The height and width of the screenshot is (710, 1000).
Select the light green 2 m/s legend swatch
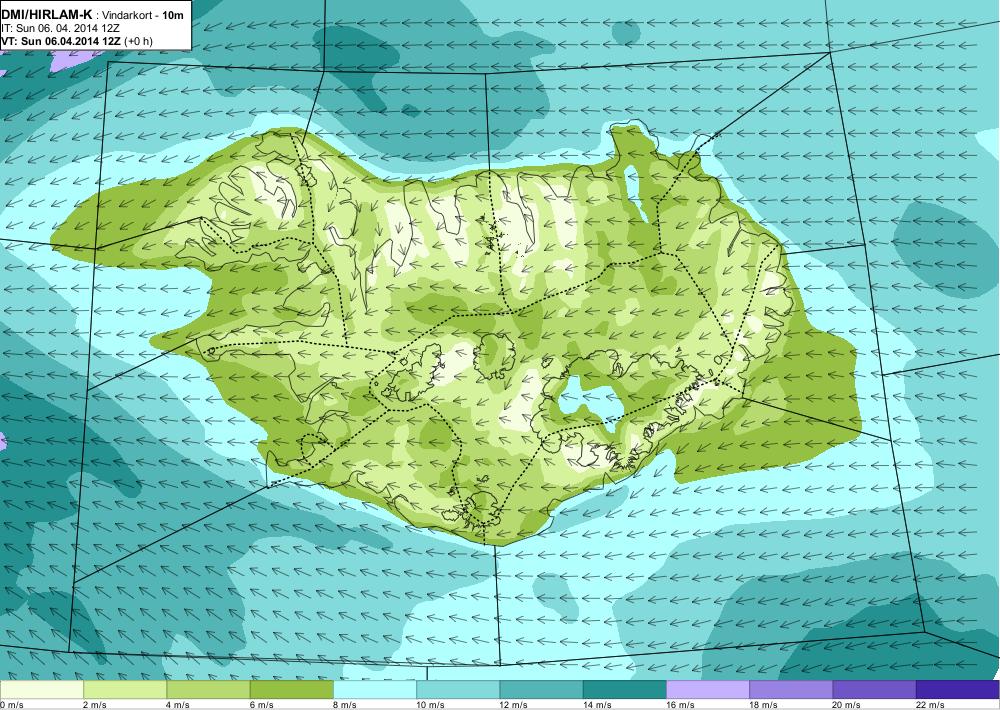pos(125,690)
